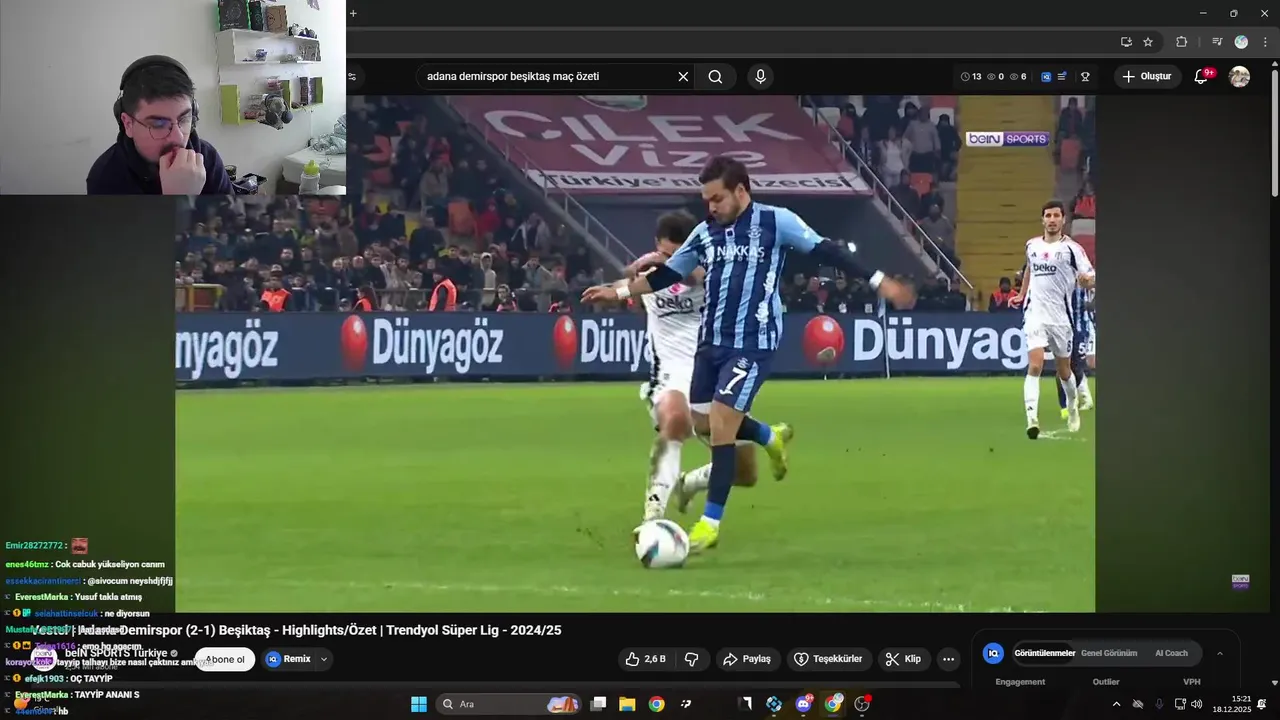Collapse the IQ panel with the chevron

point(1219,653)
